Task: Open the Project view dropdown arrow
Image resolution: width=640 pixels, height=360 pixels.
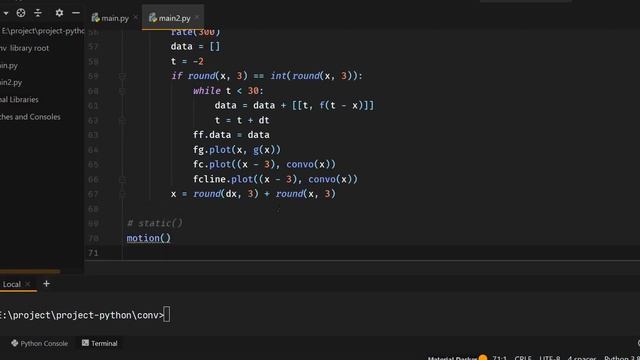Action: click(6, 13)
